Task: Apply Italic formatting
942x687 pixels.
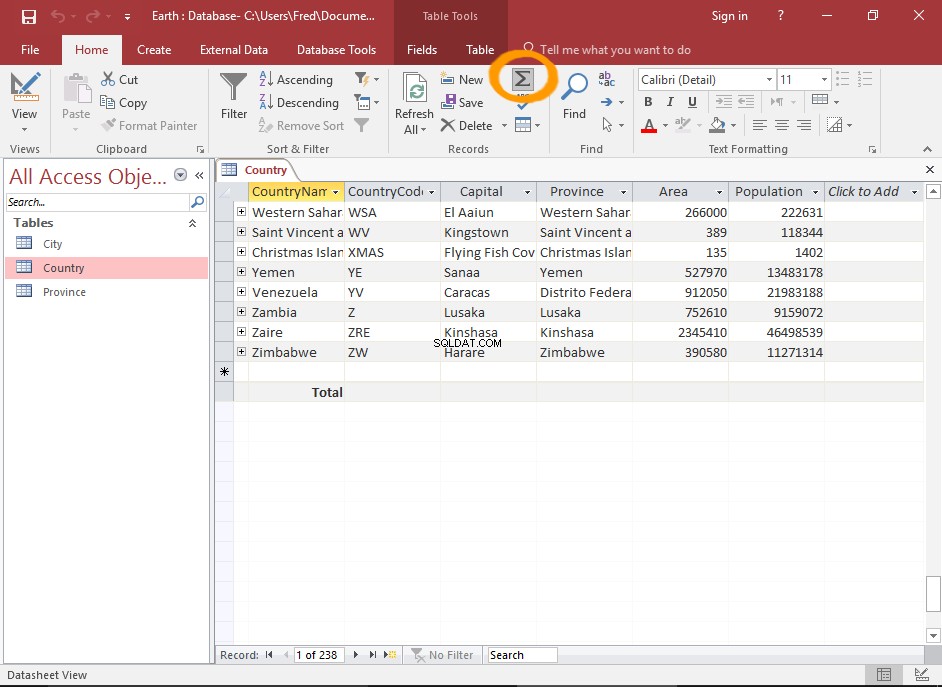Action: coord(670,102)
